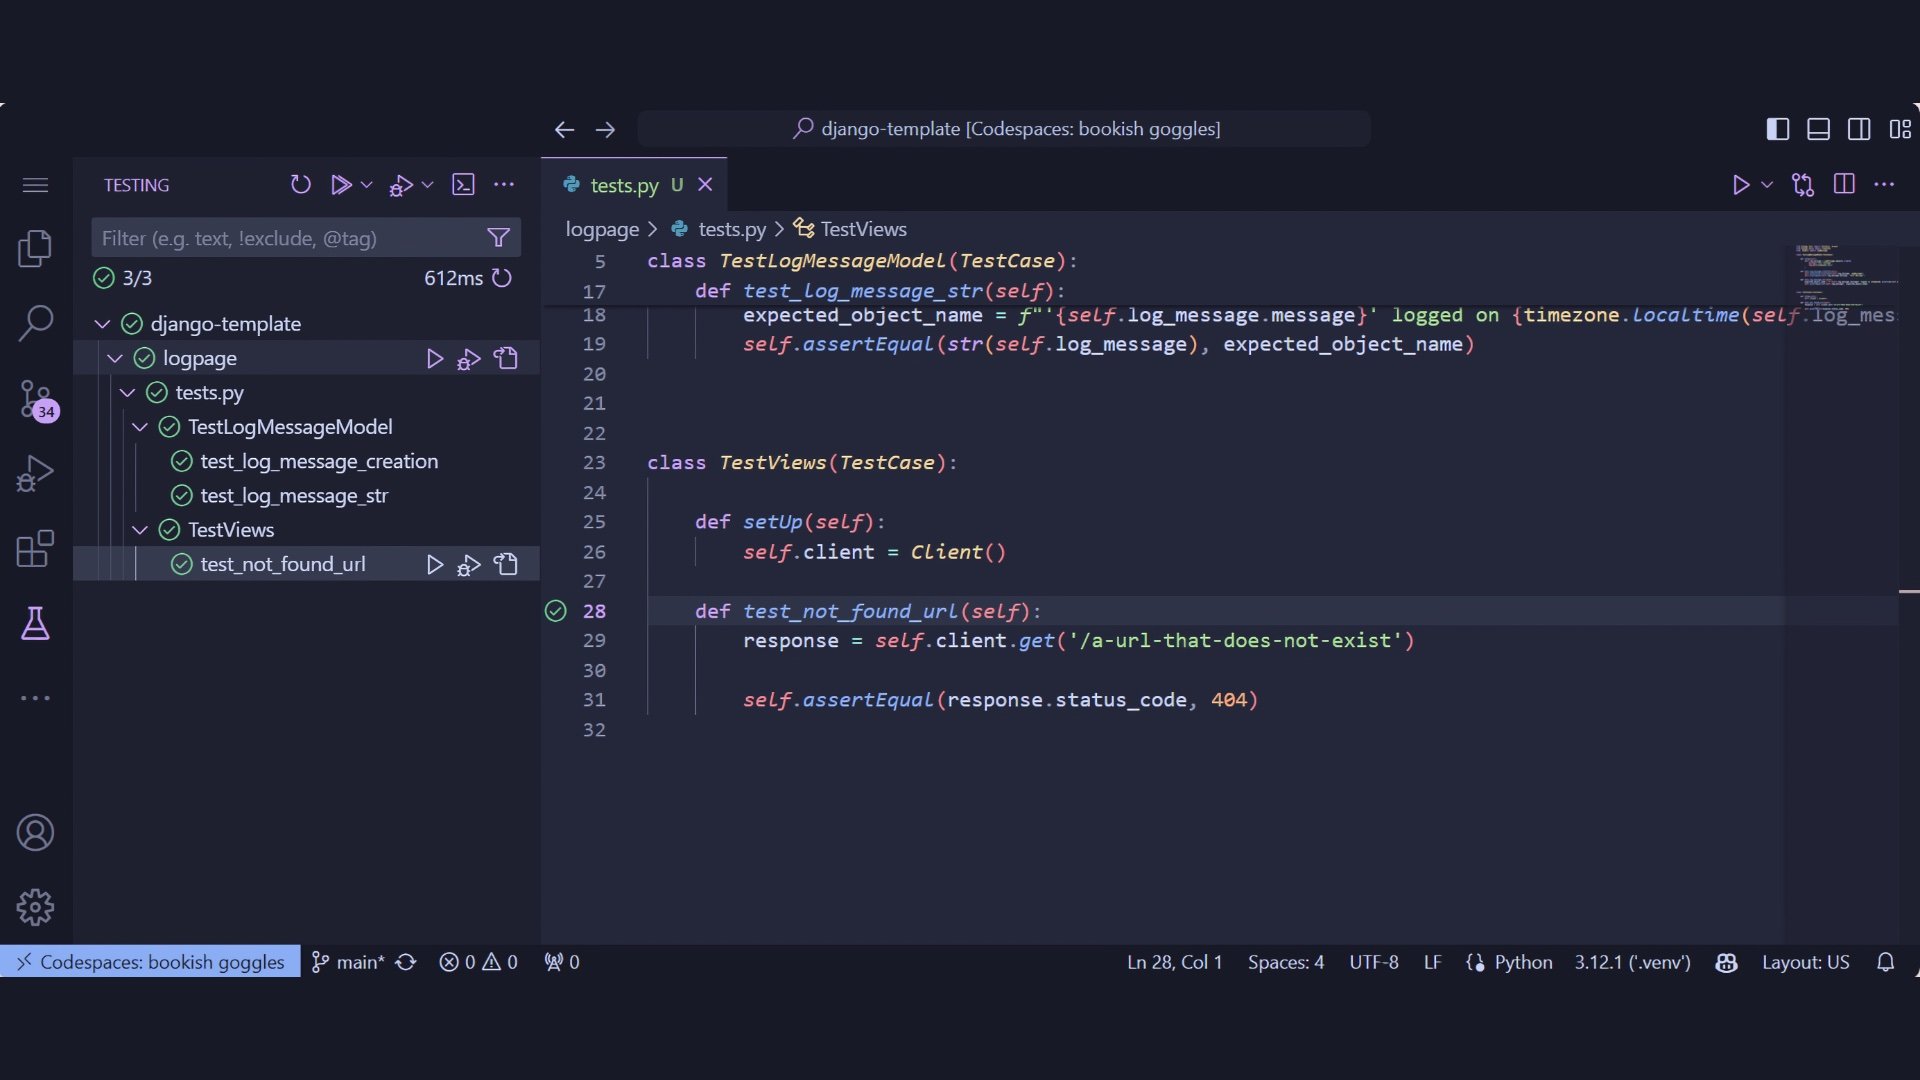Click the Codespaces: bookish goggles remote indicator
Viewport: 1920px width, 1080px height.
pyautogui.click(x=150, y=962)
